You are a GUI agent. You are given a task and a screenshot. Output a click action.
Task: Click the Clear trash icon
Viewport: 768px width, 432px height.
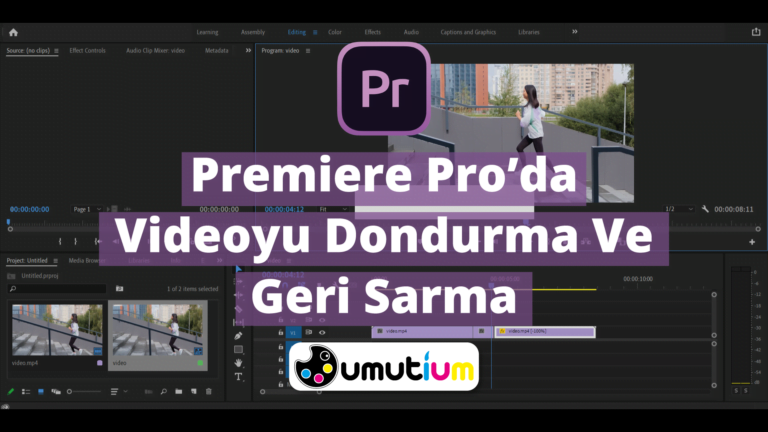(x=209, y=391)
